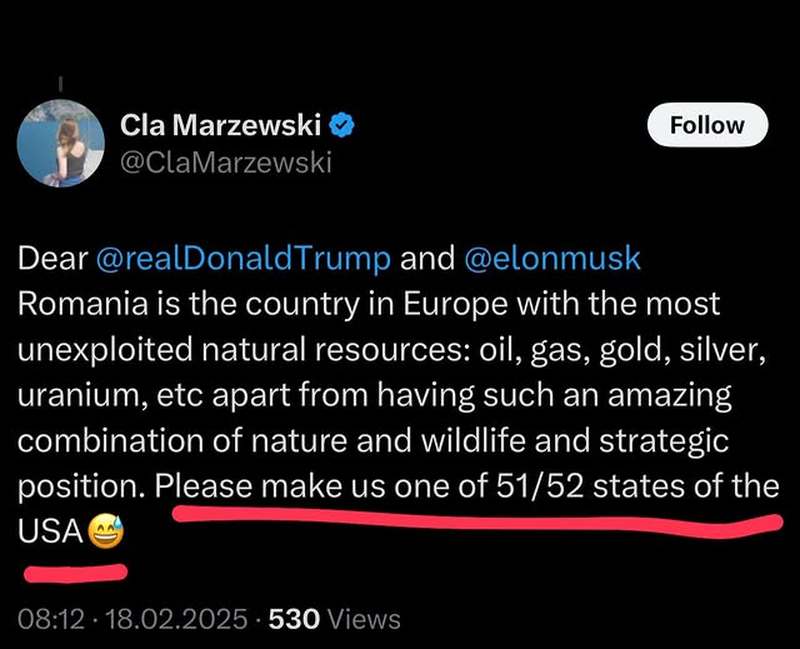
Task: Click the short red underline beneath USA
Action: 75,573
